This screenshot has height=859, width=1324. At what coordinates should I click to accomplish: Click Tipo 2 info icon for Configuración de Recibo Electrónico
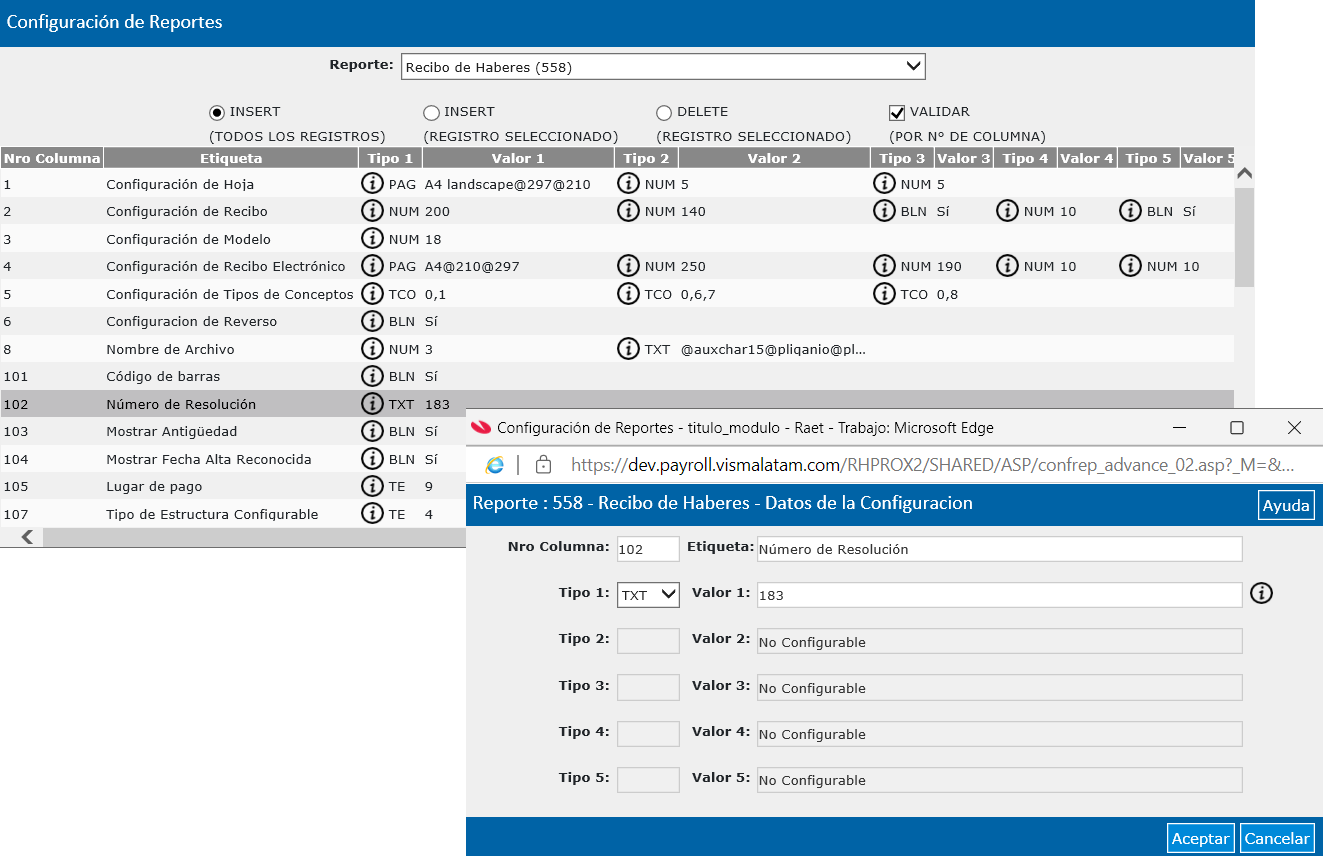tap(628, 266)
